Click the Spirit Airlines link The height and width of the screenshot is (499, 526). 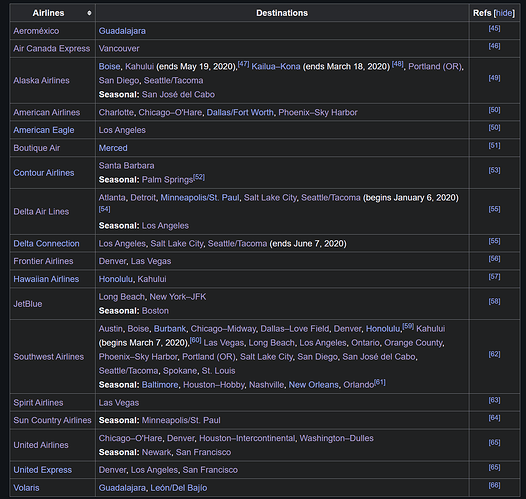[x=38, y=403]
